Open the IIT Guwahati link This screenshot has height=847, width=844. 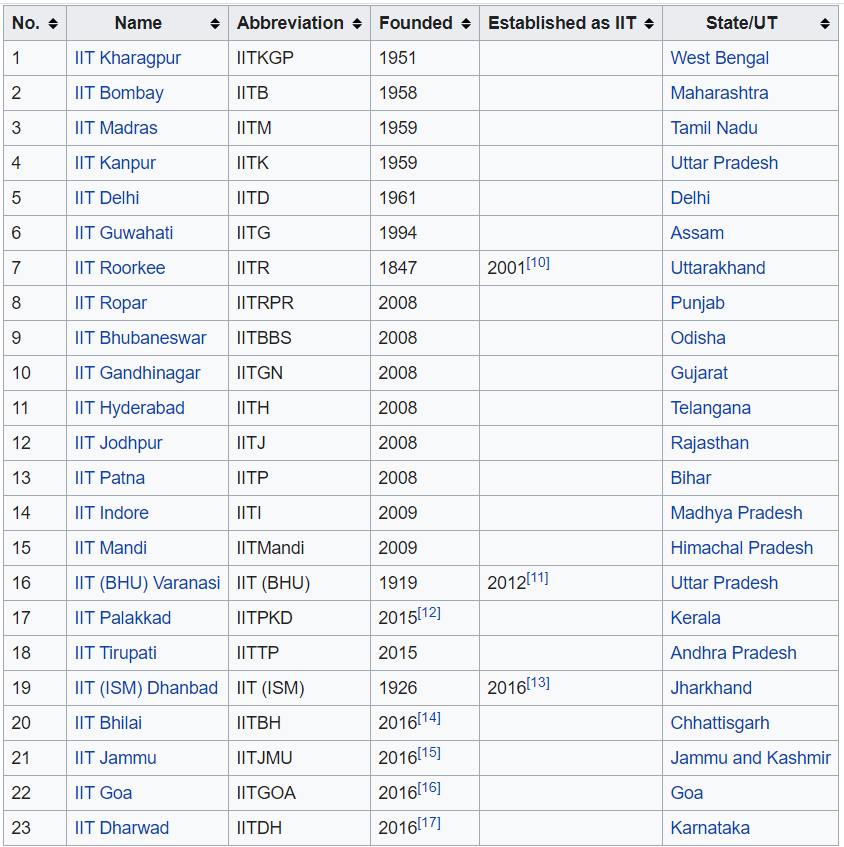(124, 233)
